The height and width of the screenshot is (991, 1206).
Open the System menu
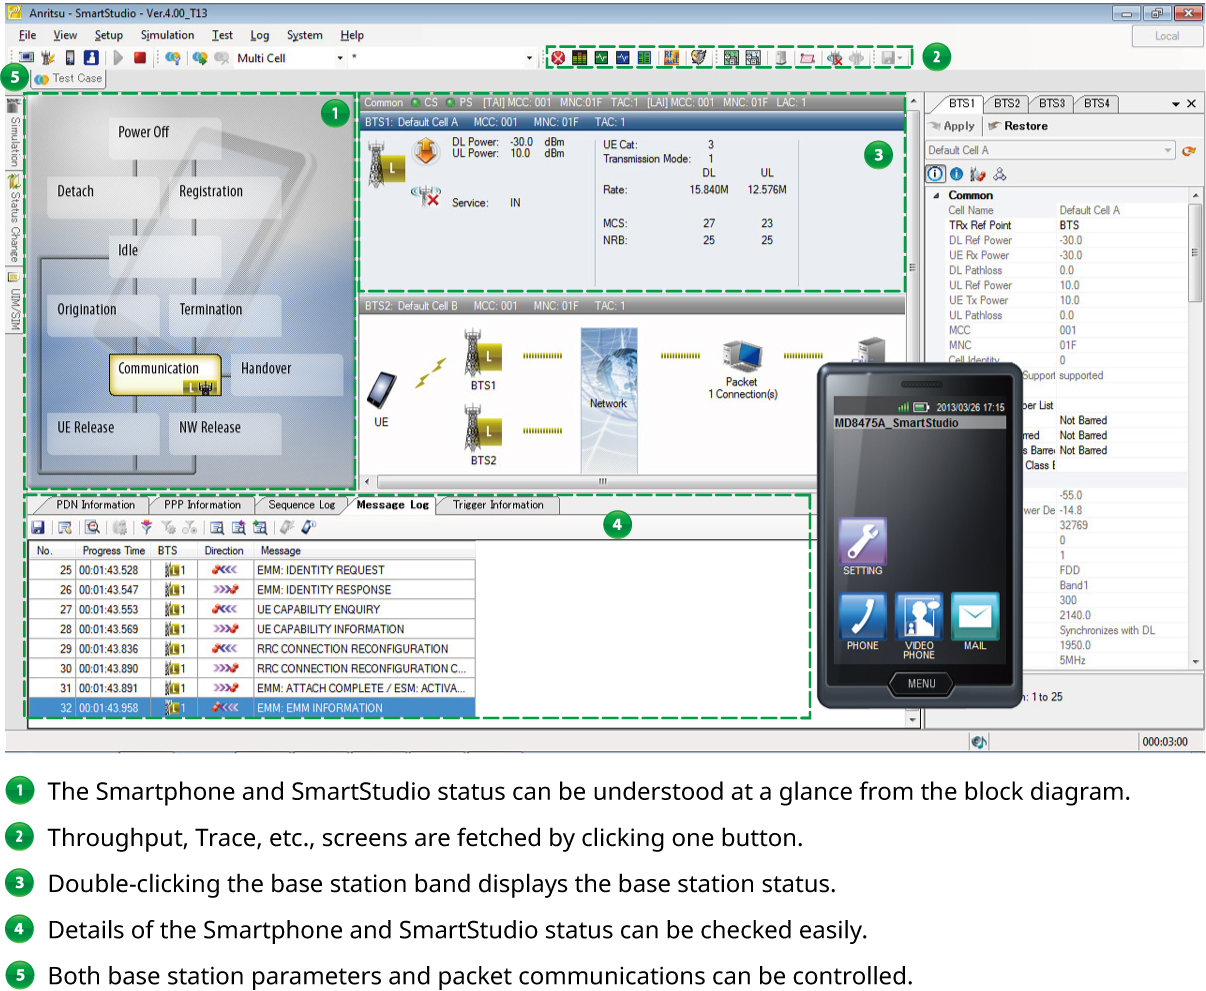click(x=305, y=35)
